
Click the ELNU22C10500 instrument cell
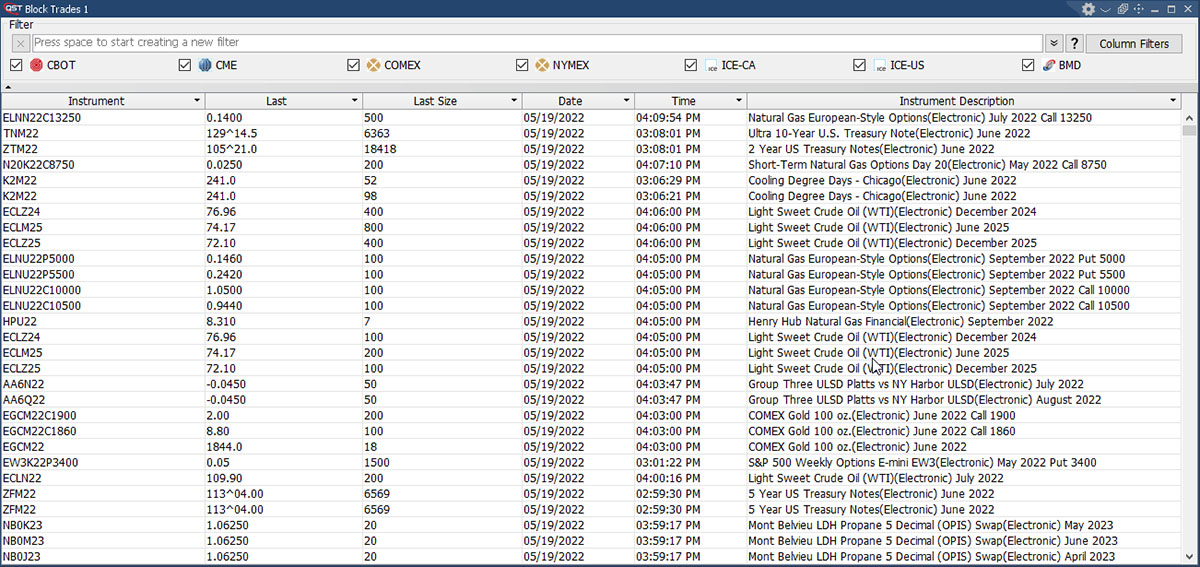103,305
